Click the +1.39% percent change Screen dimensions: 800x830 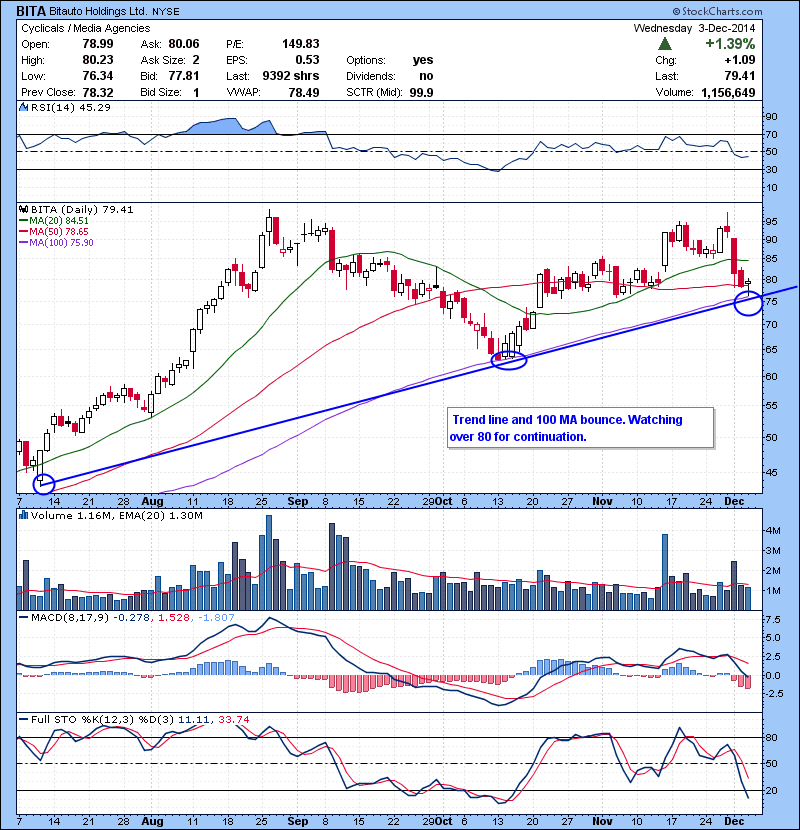(x=730, y=43)
